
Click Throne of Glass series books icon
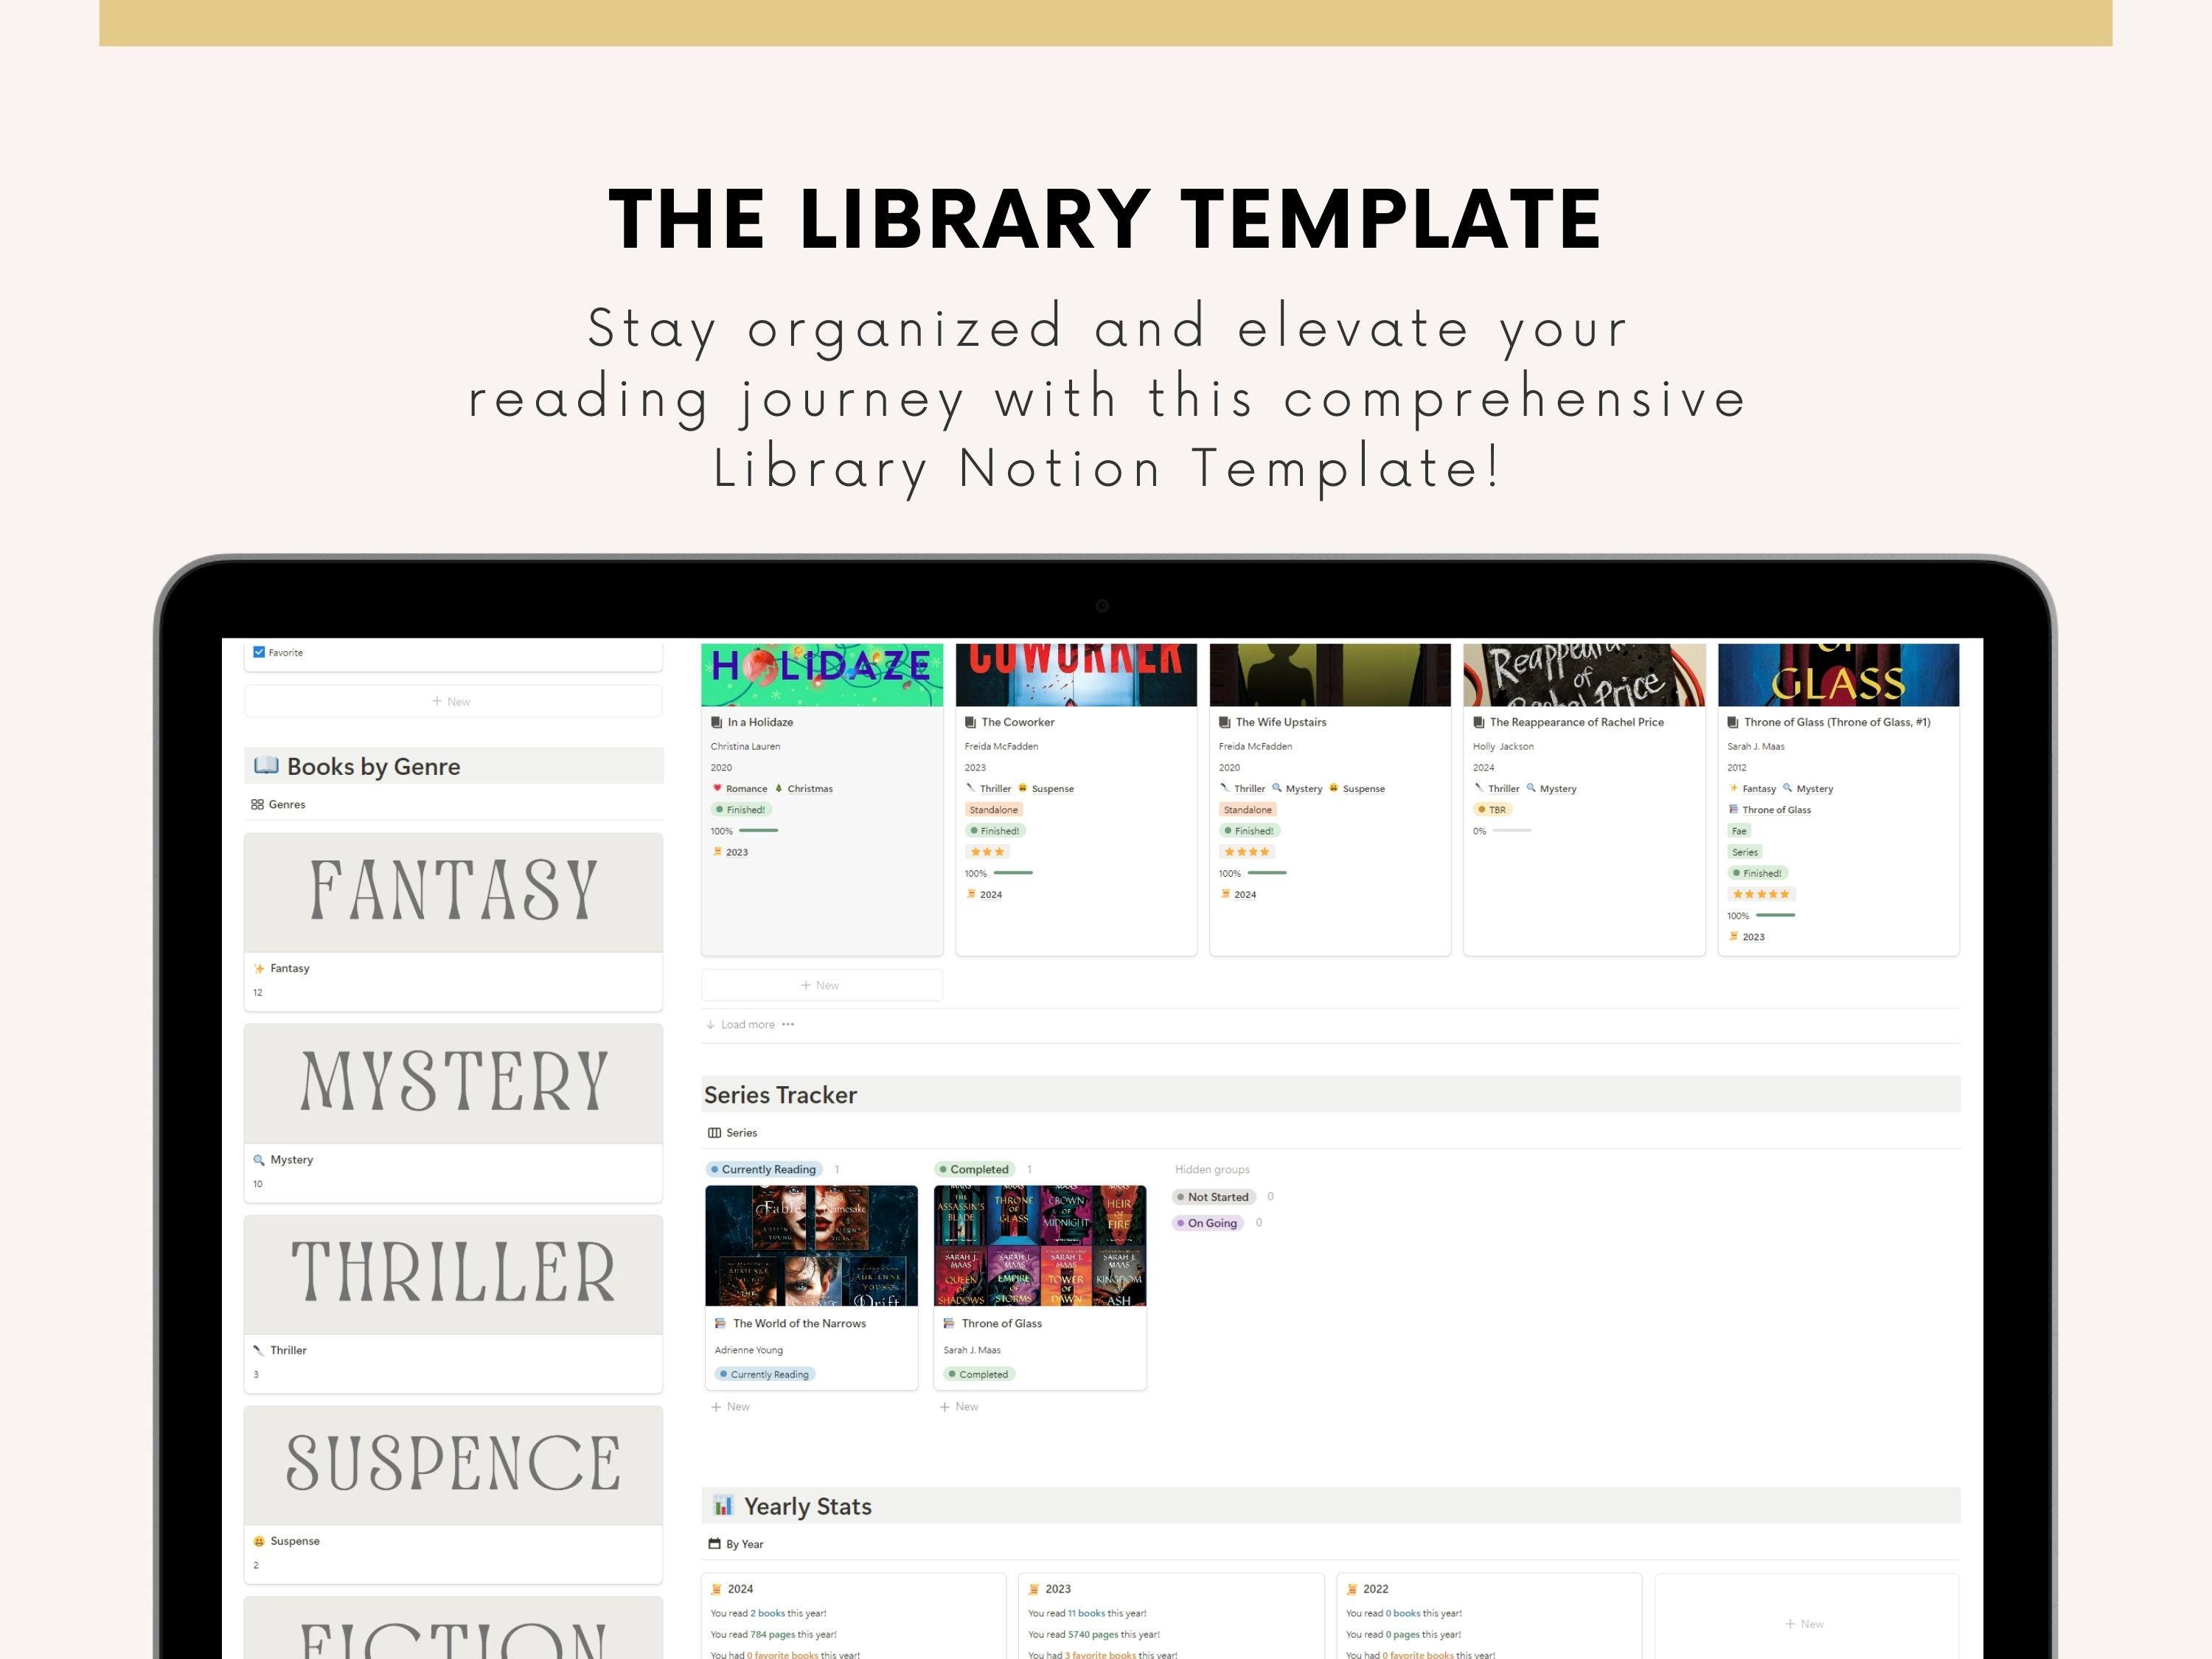click(x=949, y=1323)
